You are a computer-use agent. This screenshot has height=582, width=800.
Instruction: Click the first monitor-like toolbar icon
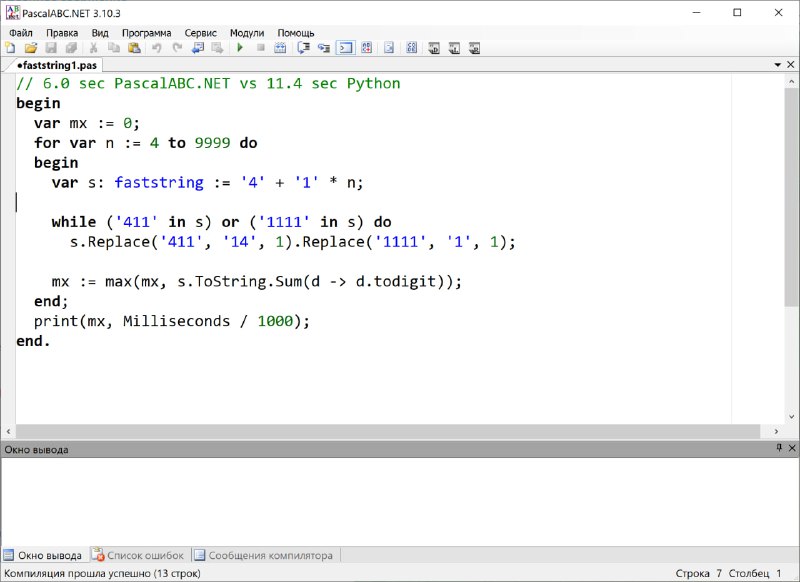434,48
